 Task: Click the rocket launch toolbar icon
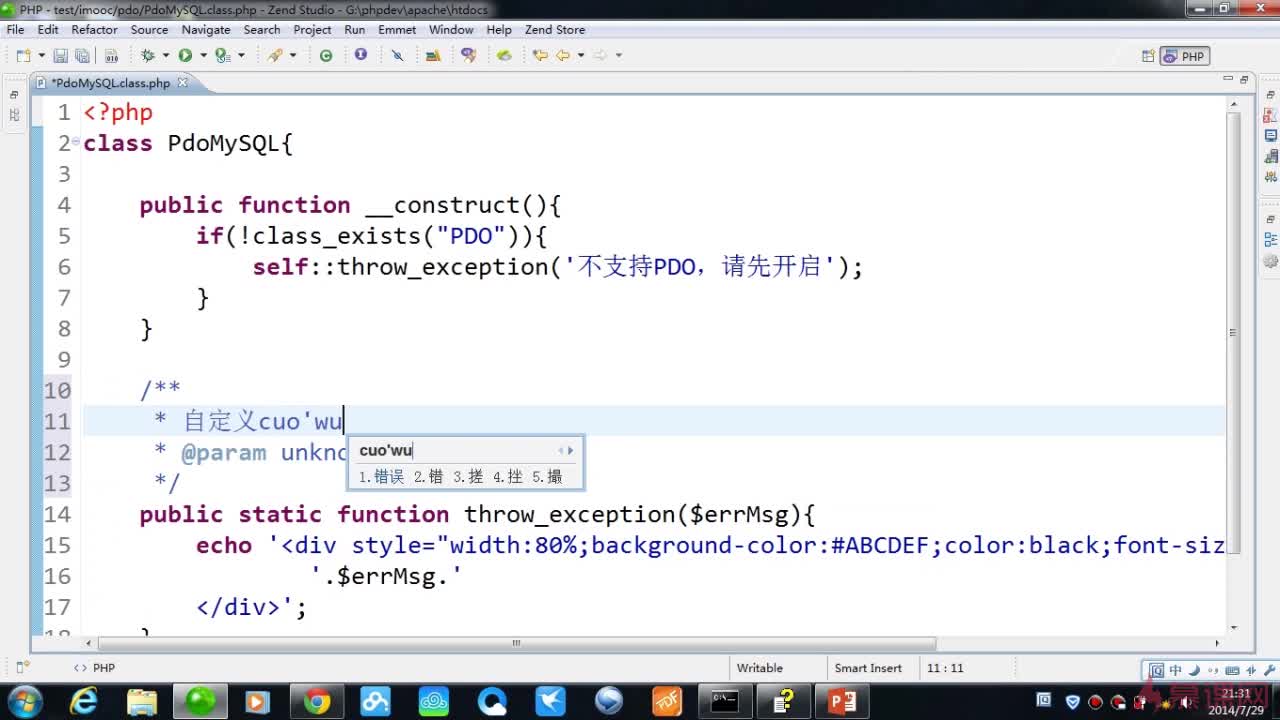click(275, 56)
